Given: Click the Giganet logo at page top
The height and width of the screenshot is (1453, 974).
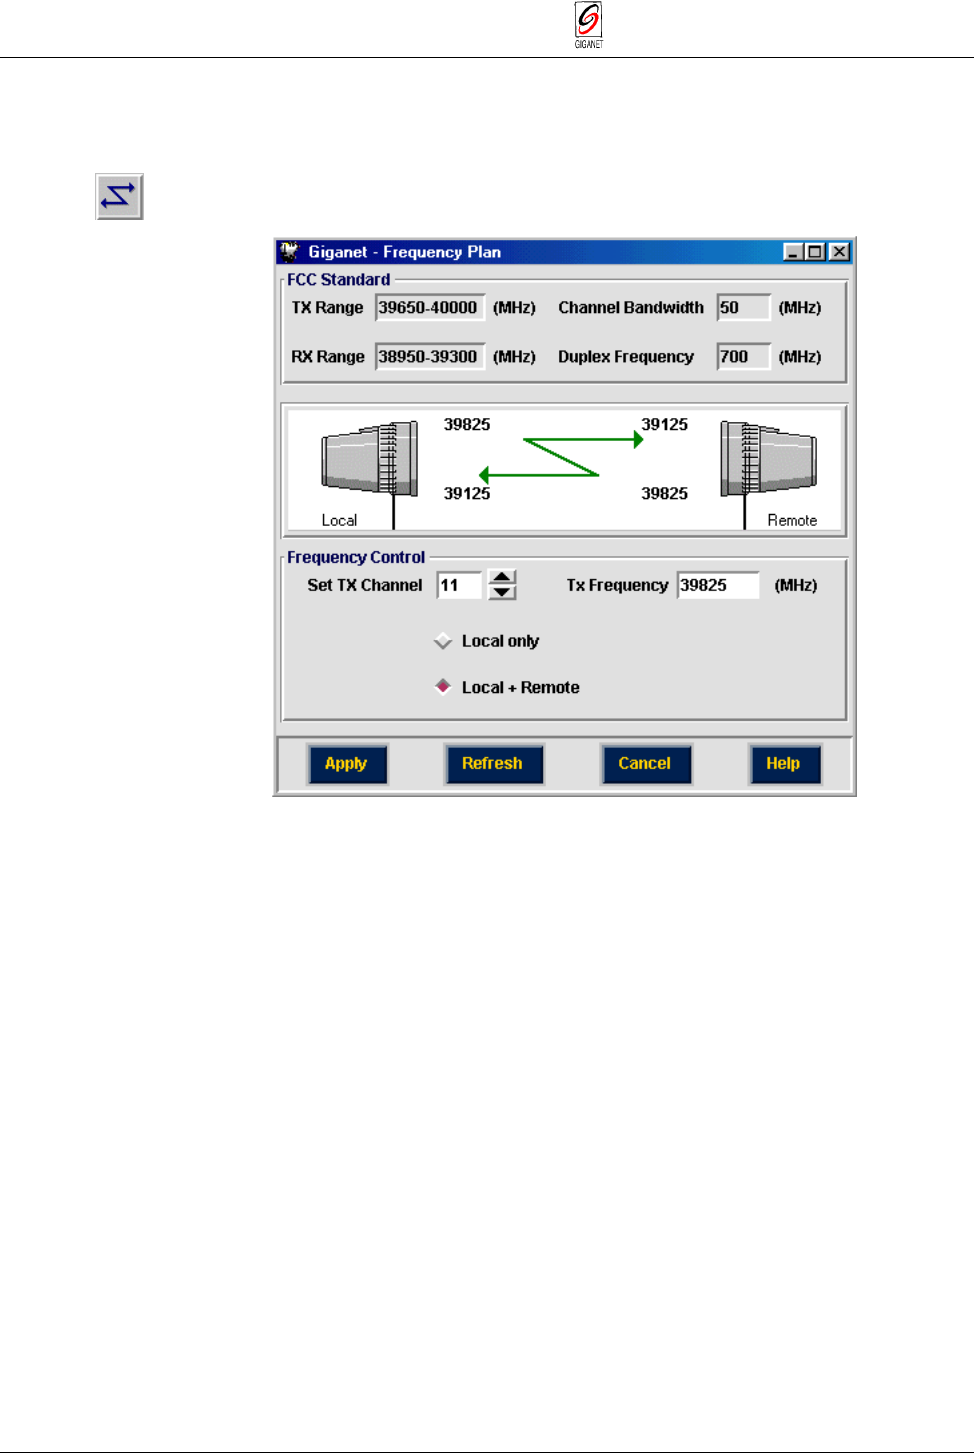Looking at the screenshot, I should pos(588,25).
